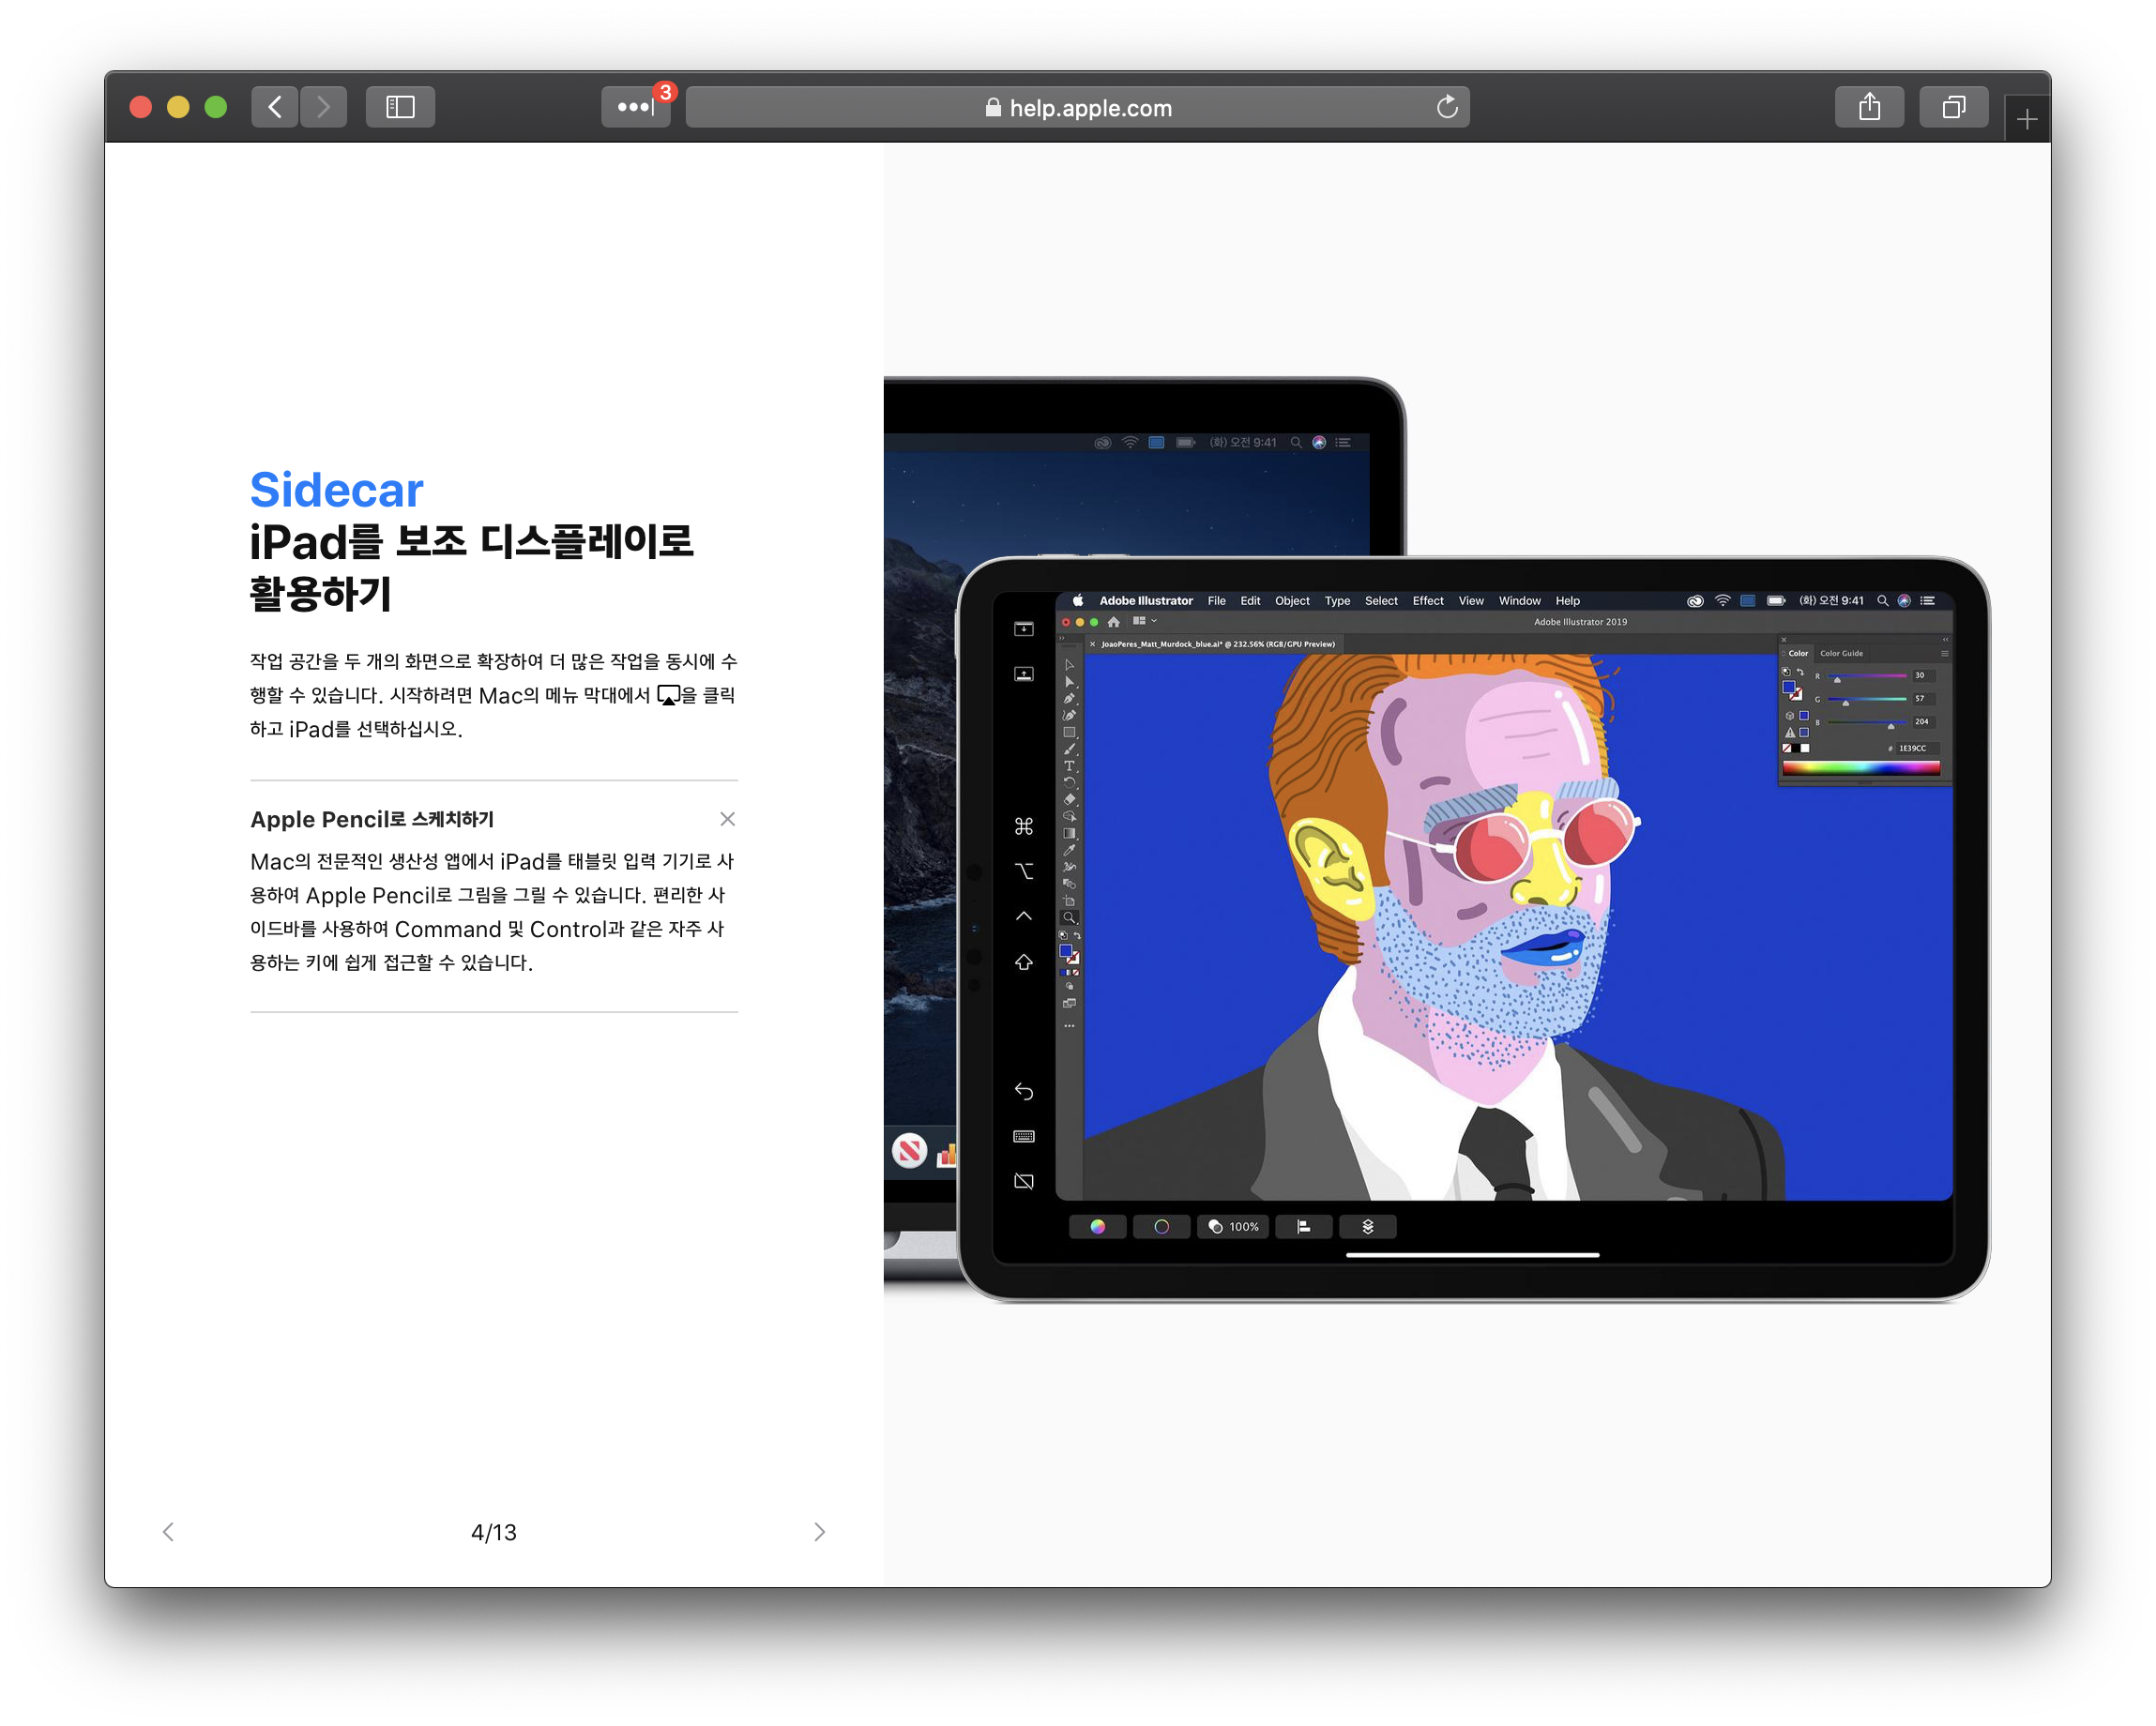
Task: Click the color spectrum bar in Color panel
Action: [x=1860, y=768]
